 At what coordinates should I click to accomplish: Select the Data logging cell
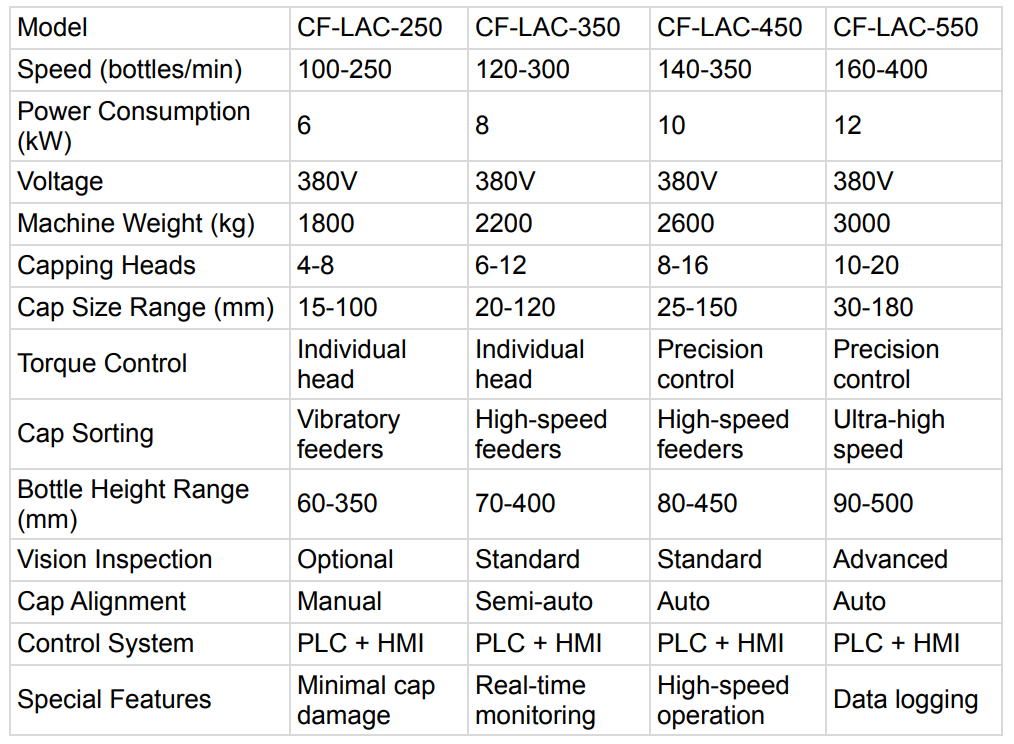coord(905,700)
